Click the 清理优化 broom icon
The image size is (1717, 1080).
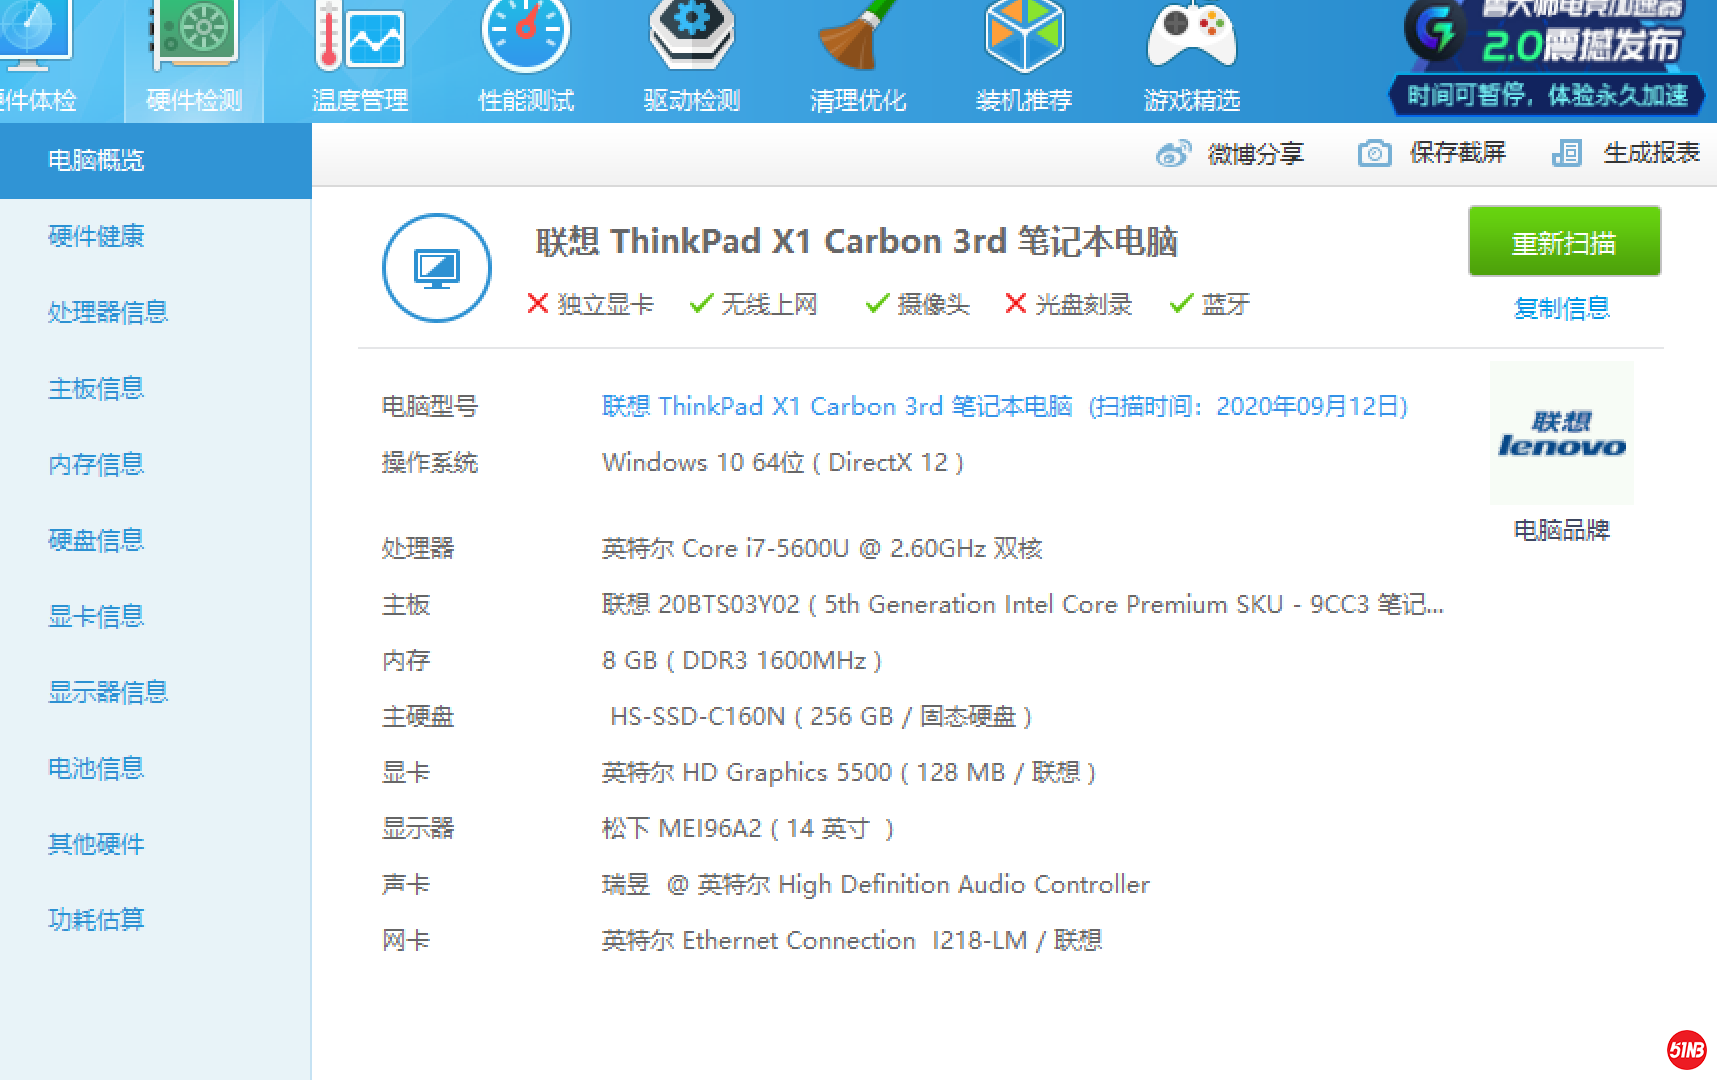[x=858, y=35]
